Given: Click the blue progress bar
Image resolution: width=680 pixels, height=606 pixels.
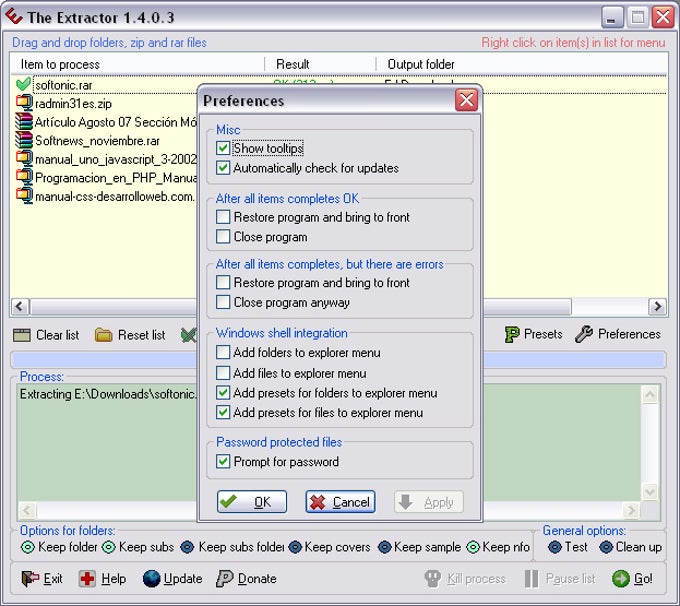Looking at the screenshot, I should (x=338, y=360).
